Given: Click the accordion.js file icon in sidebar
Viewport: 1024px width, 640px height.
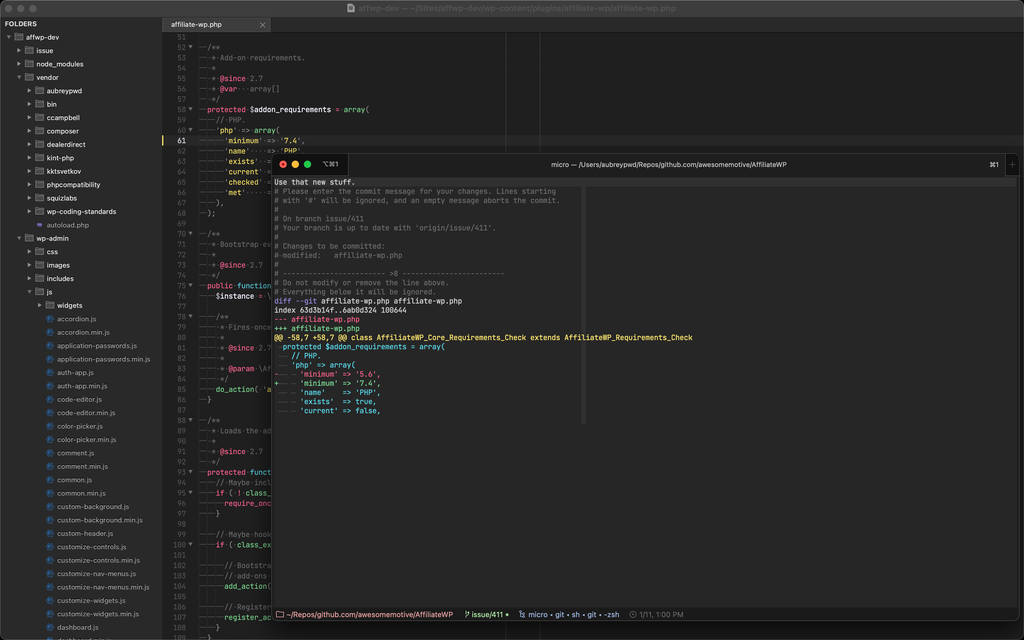Looking at the screenshot, I should 50,318.
